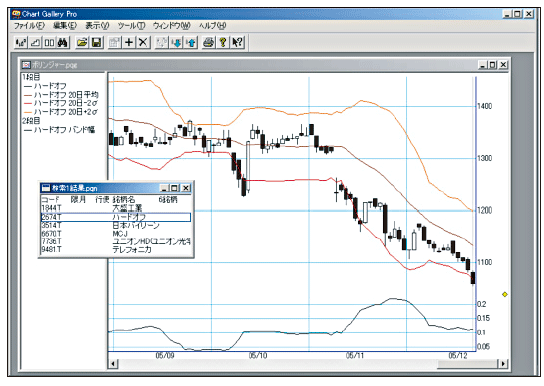Viewport: 544px width, 386px height.
Task: Click the X delete icon in toolbar
Action: tap(143, 43)
